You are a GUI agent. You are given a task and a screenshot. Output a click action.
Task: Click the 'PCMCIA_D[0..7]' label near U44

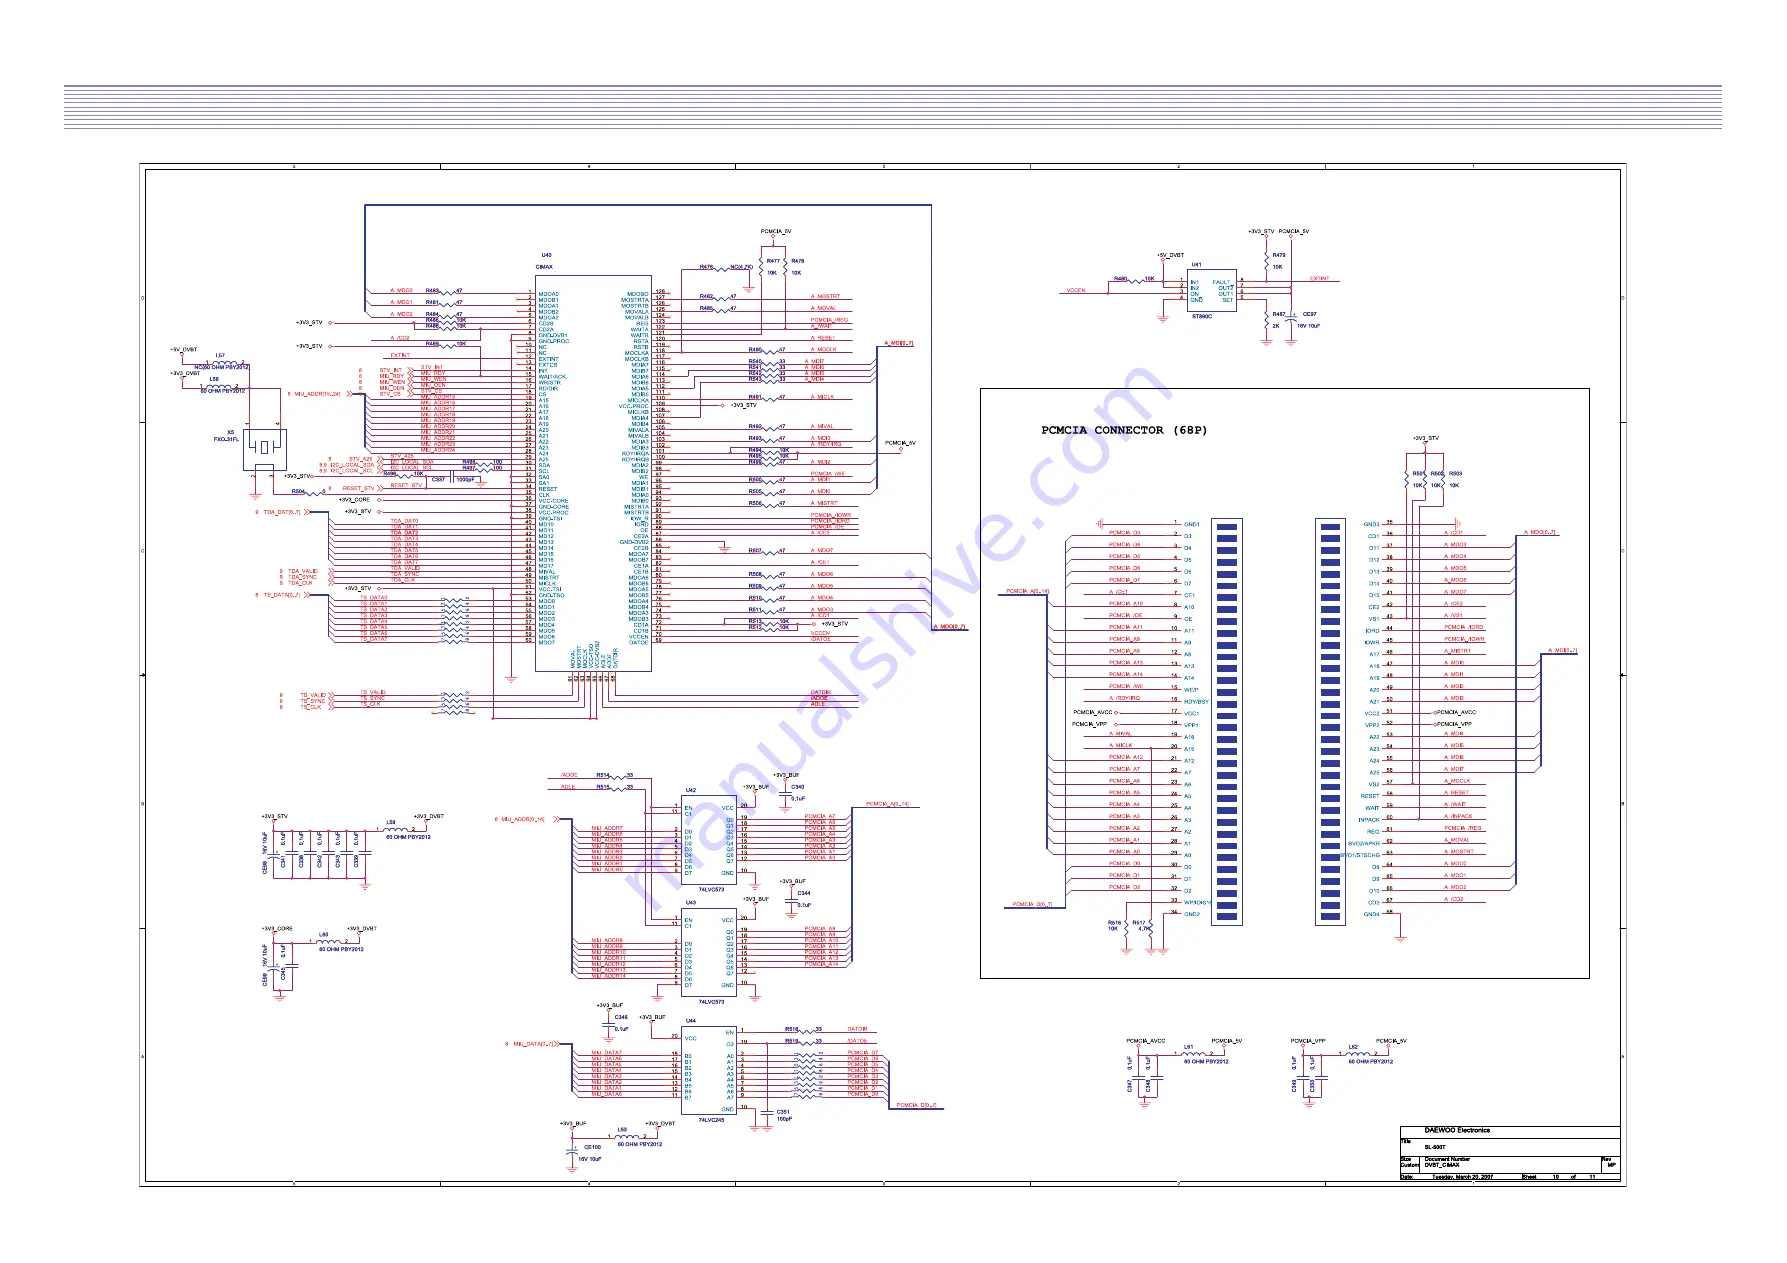click(917, 1105)
